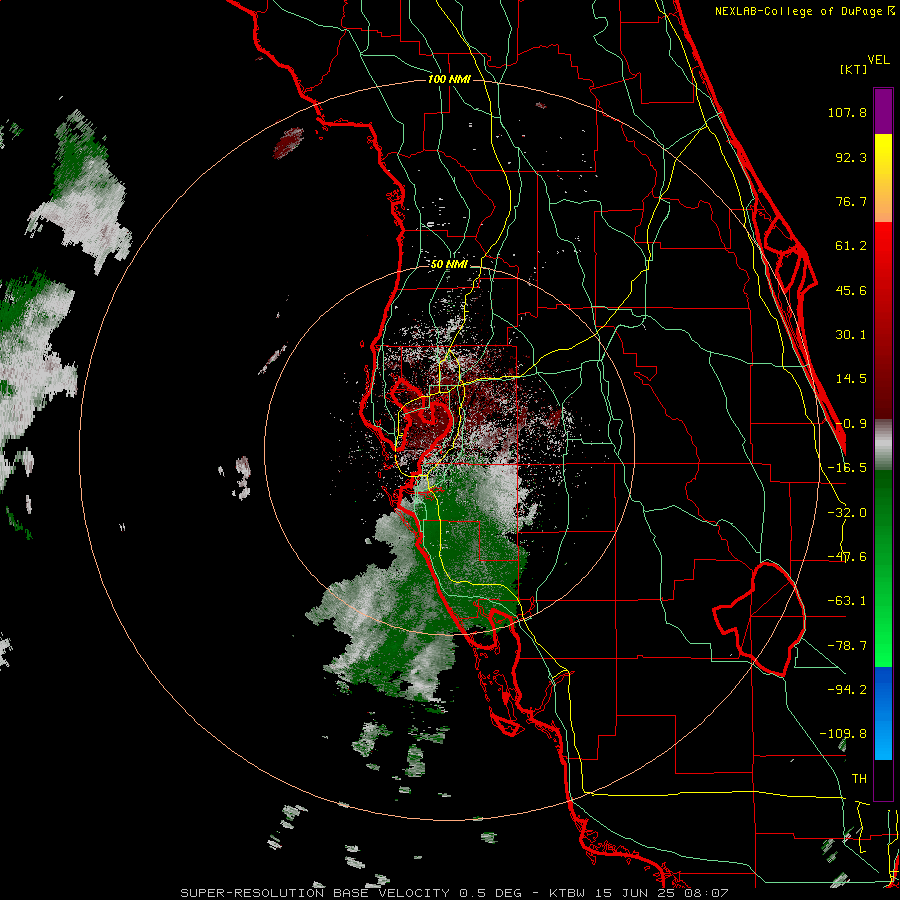
Task: Pick the yellow-orange segment of color bar
Action: 883,178
